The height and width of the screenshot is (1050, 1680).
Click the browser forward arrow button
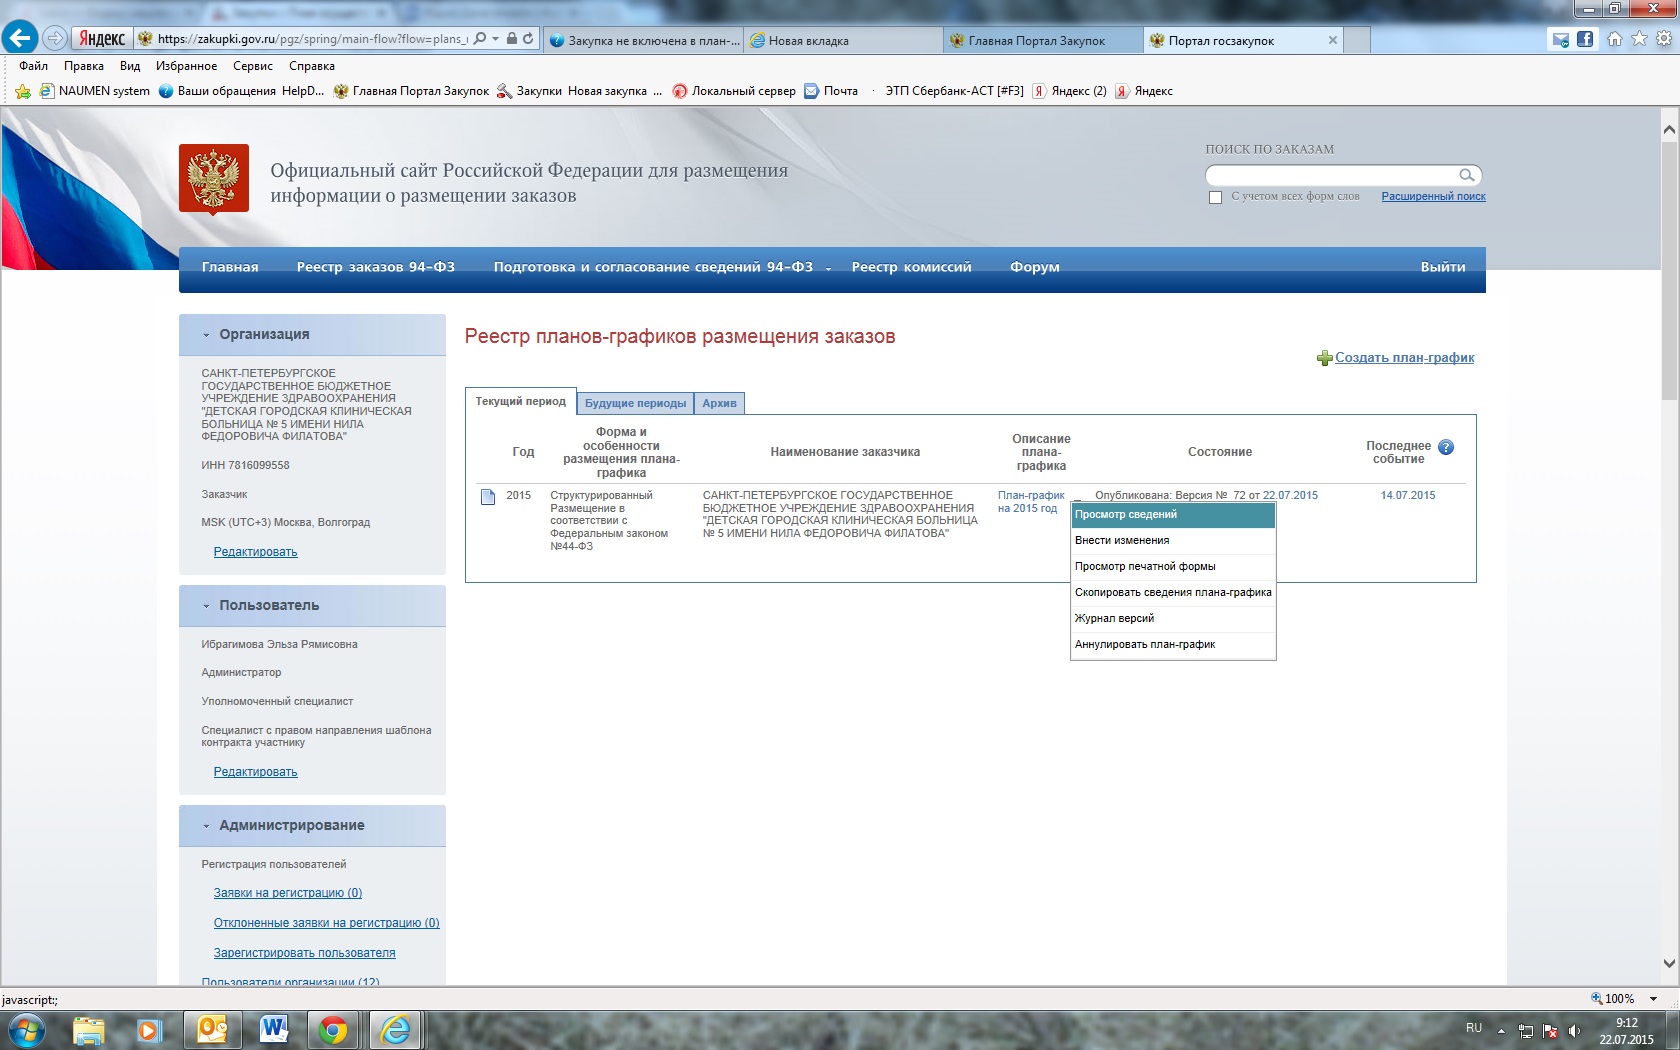pyautogui.click(x=55, y=39)
